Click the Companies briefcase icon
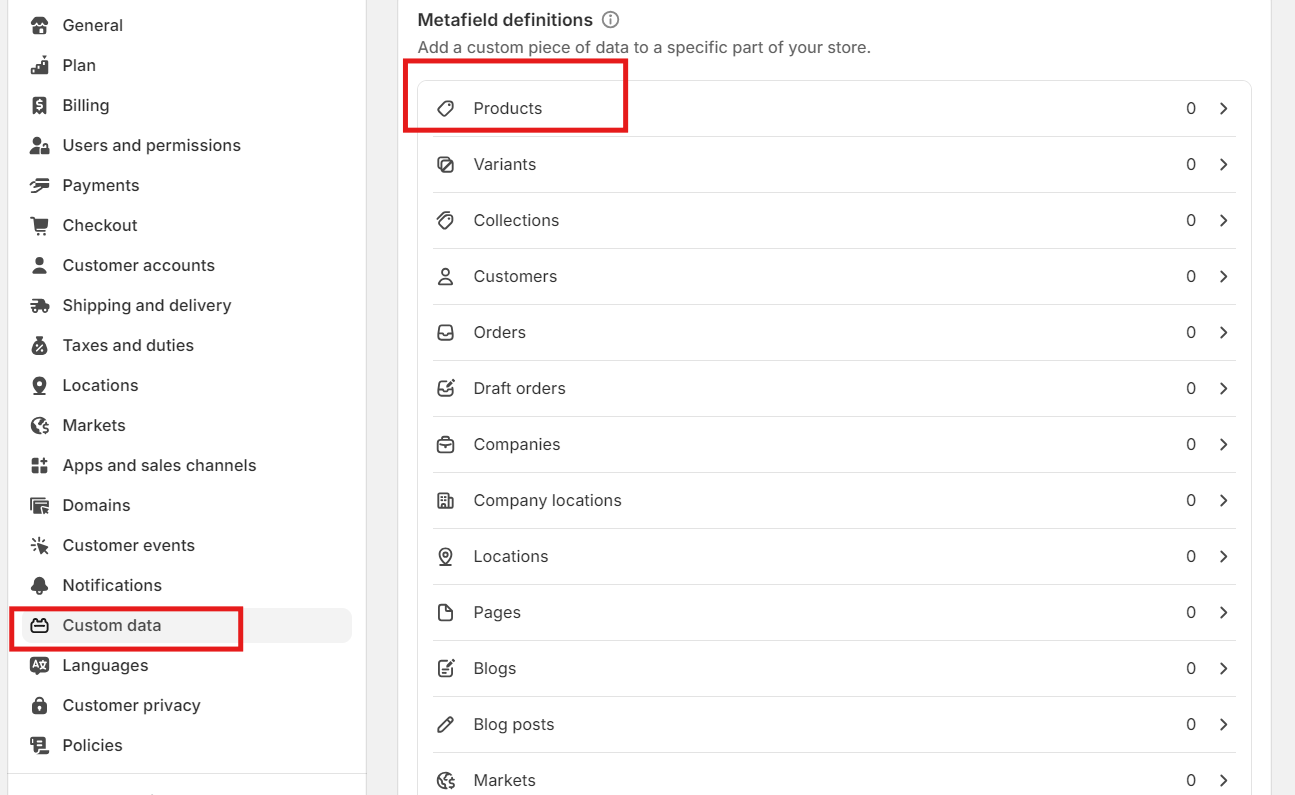The height and width of the screenshot is (795, 1295). coord(446,444)
